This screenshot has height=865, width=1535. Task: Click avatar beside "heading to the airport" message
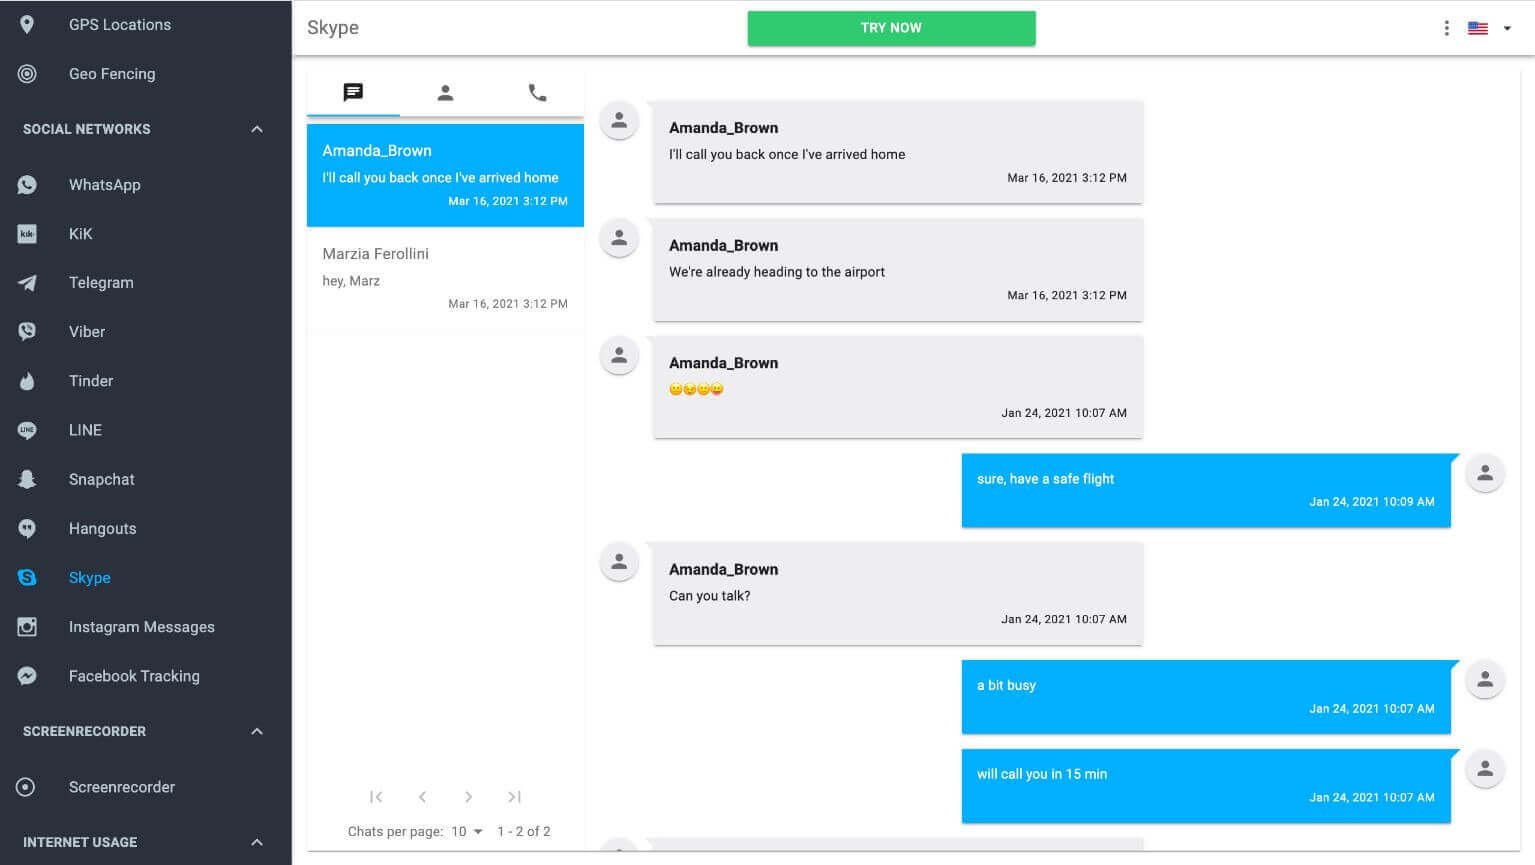[x=619, y=238]
